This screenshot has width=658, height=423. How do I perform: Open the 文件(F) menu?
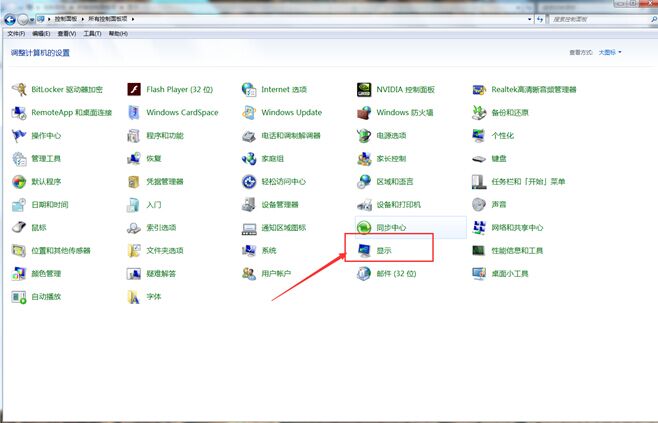click(16, 34)
